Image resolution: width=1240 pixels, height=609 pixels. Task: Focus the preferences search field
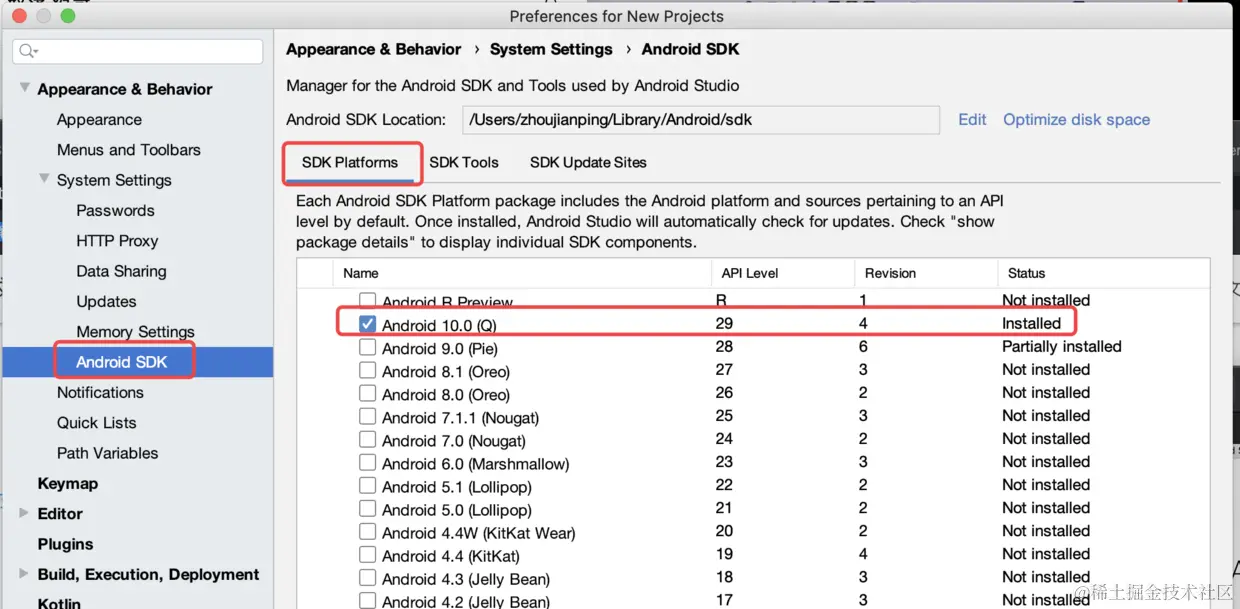tap(138, 51)
